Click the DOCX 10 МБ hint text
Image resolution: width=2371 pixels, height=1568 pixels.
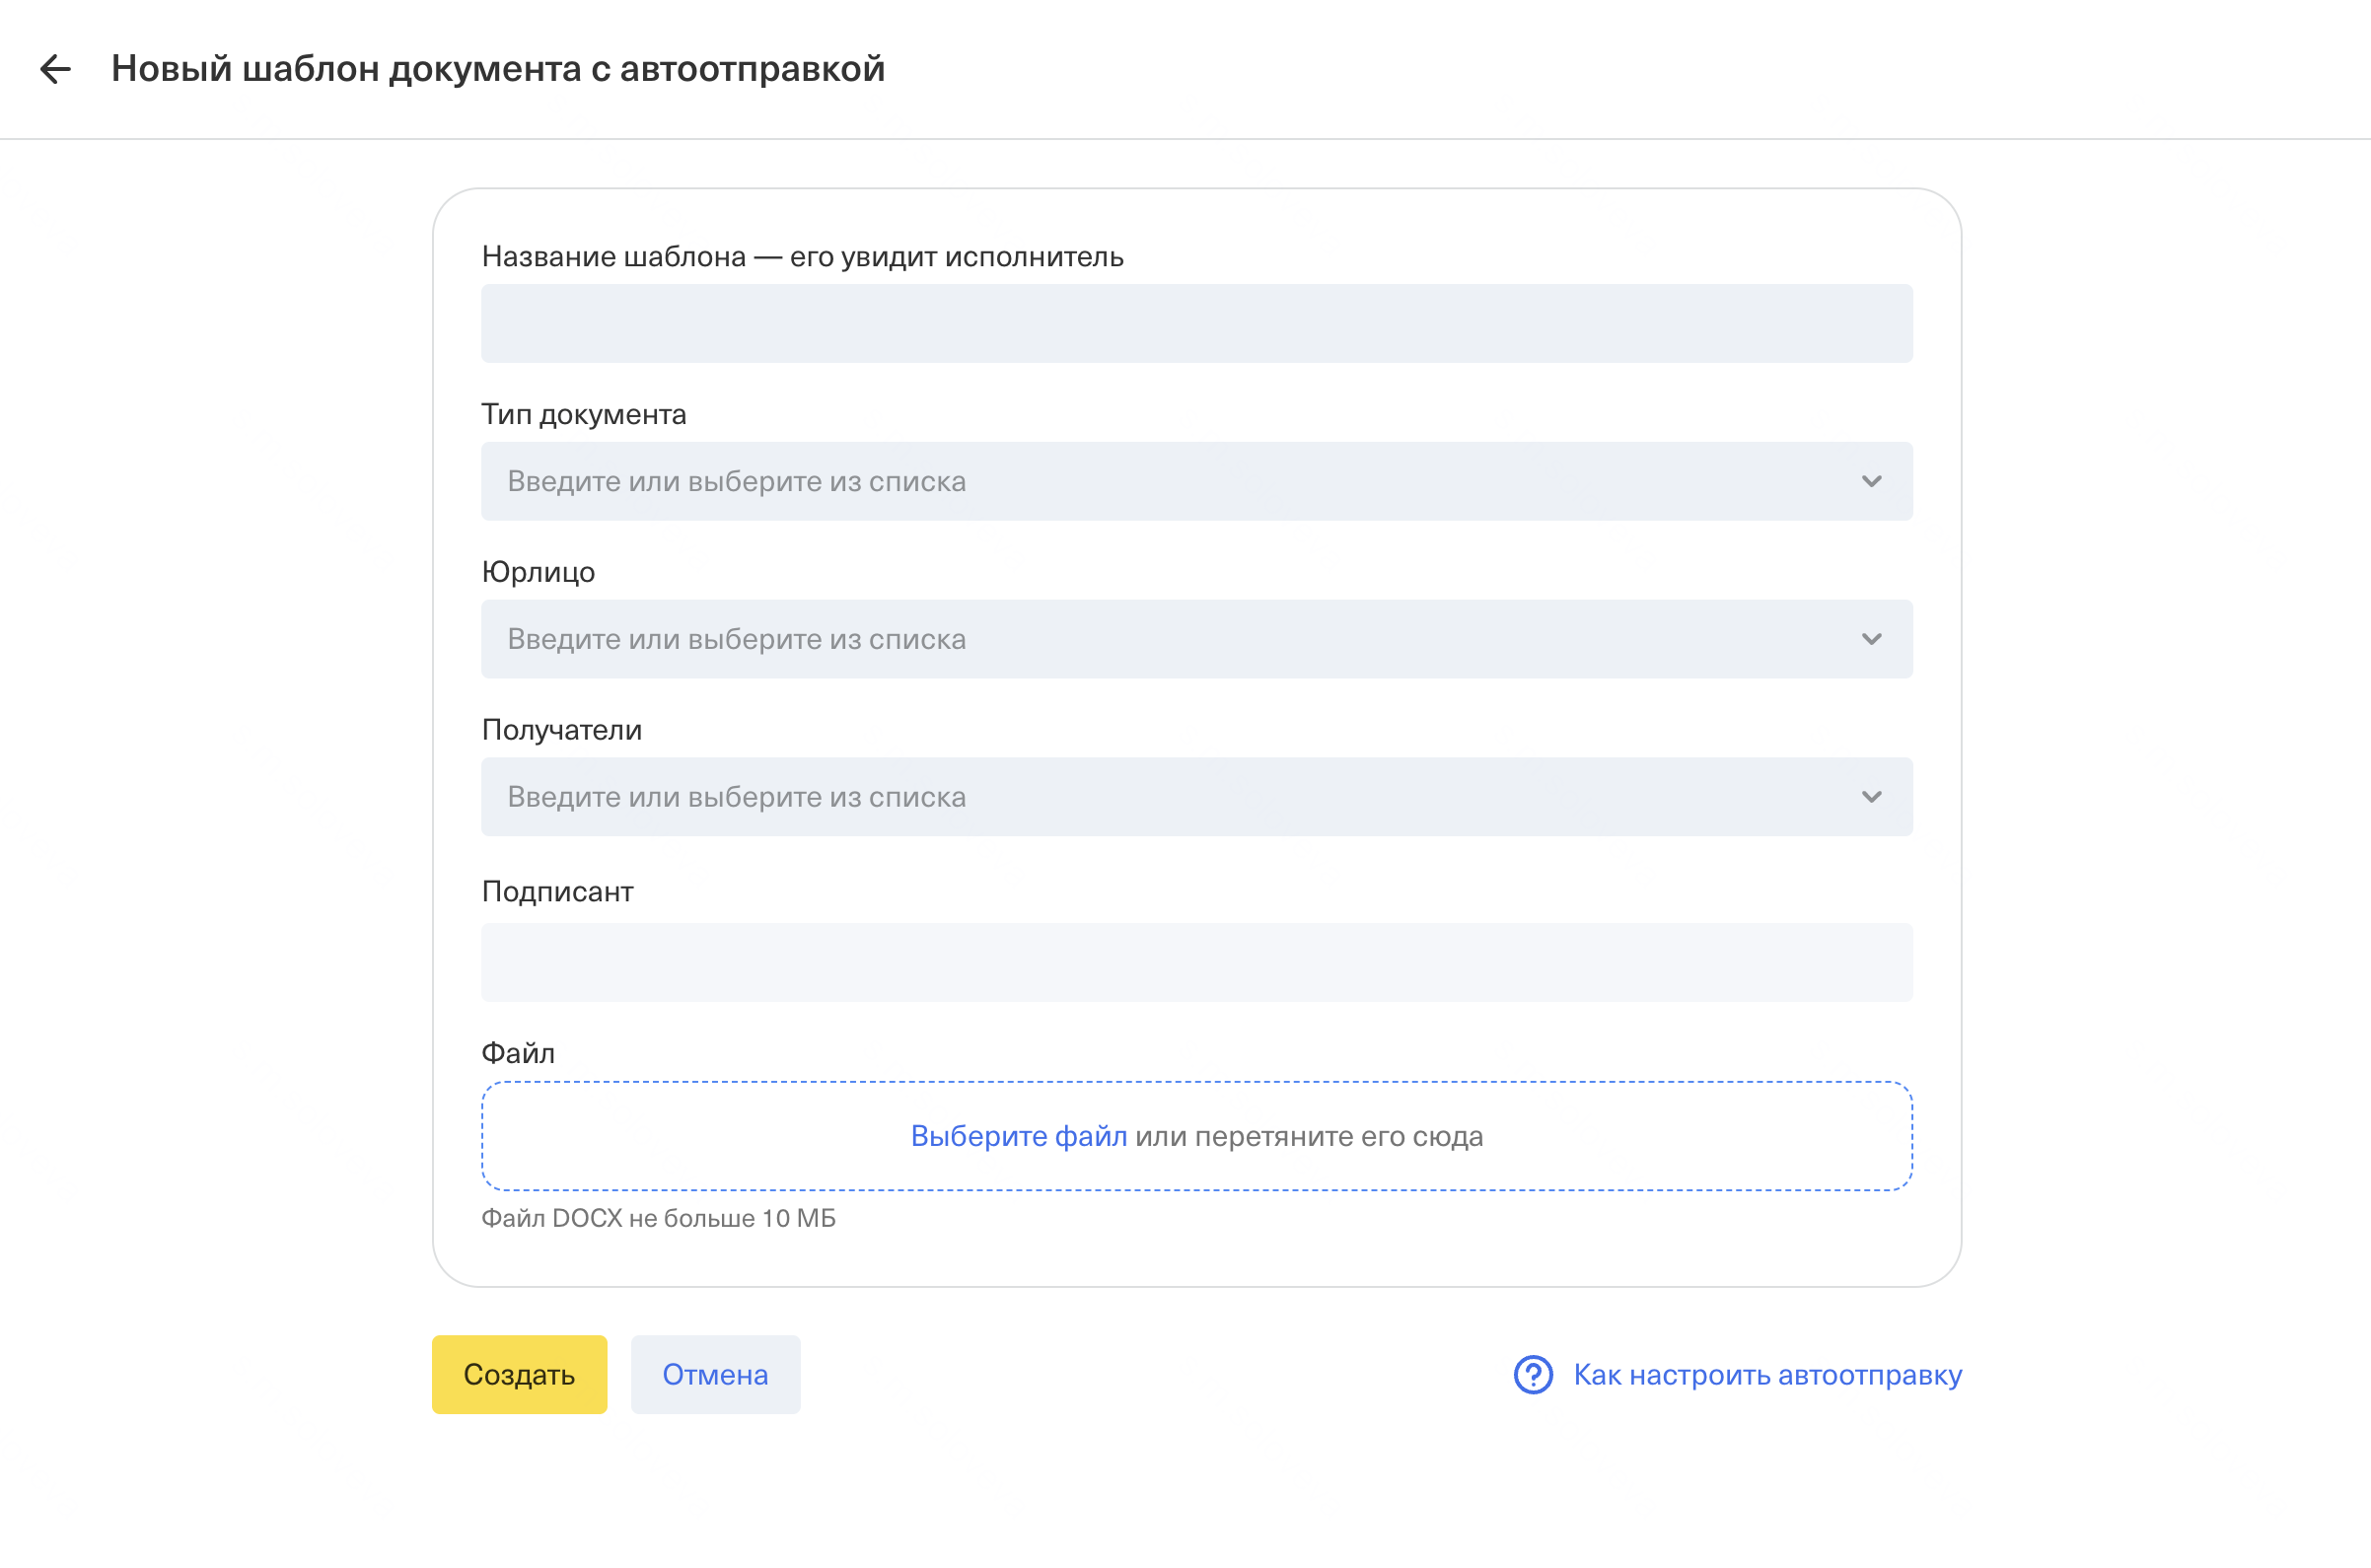pyautogui.click(x=658, y=1218)
